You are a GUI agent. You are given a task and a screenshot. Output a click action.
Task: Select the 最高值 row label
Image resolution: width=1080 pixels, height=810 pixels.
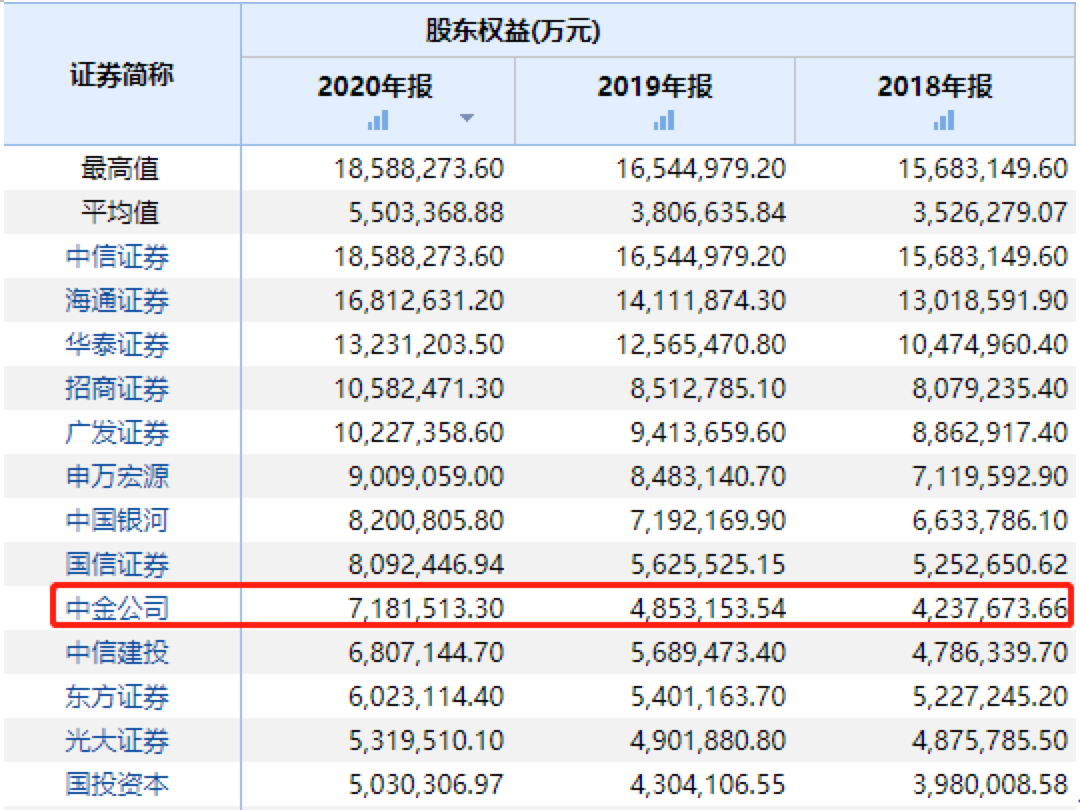[121, 169]
